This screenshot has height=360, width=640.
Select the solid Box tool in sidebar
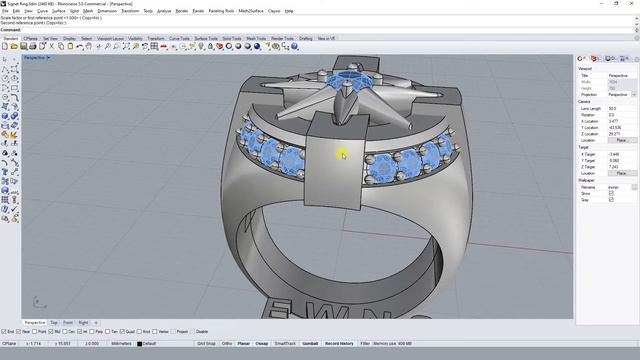(5, 116)
